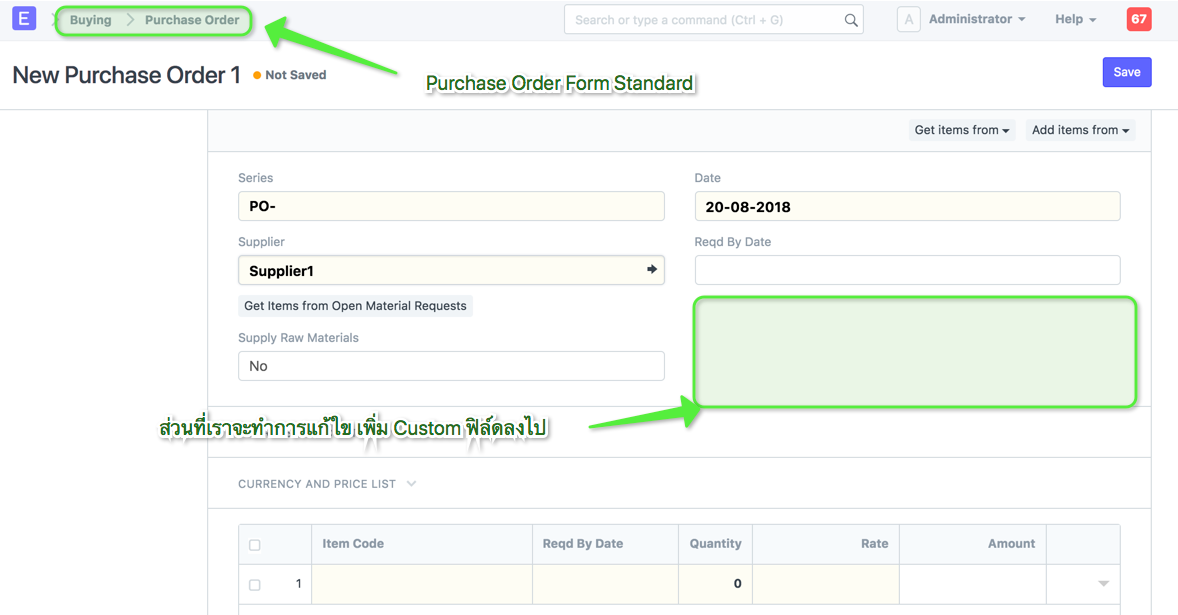Image resolution: width=1178 pixels, height=615 pixels.
Task: Click the Item Code cell in row 1
Action: point(421,583)
